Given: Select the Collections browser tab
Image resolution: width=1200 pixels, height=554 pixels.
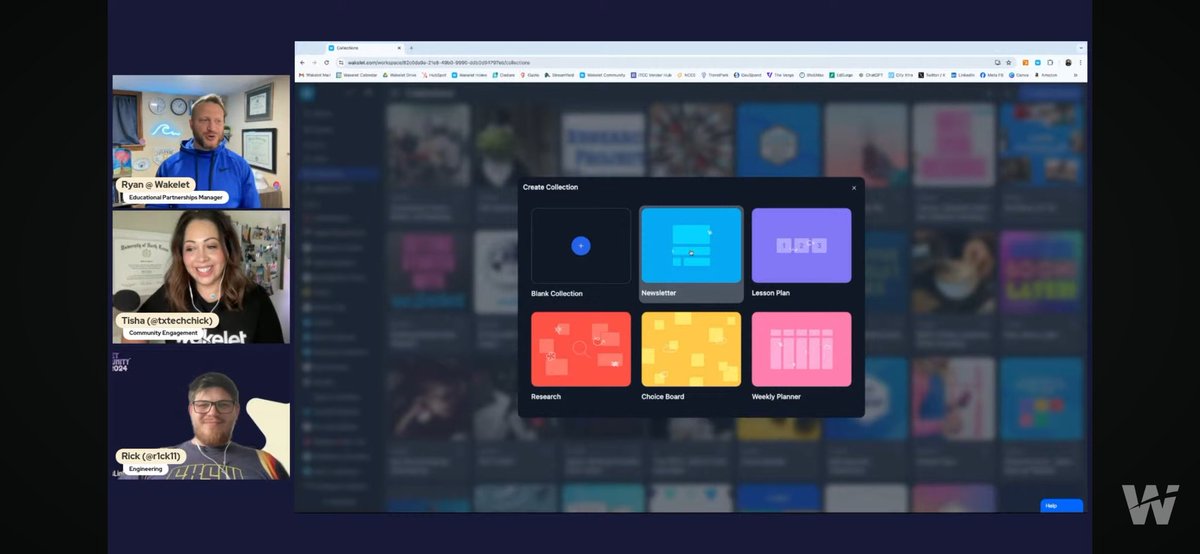Looking at the screenshot, I should point(365,48).
